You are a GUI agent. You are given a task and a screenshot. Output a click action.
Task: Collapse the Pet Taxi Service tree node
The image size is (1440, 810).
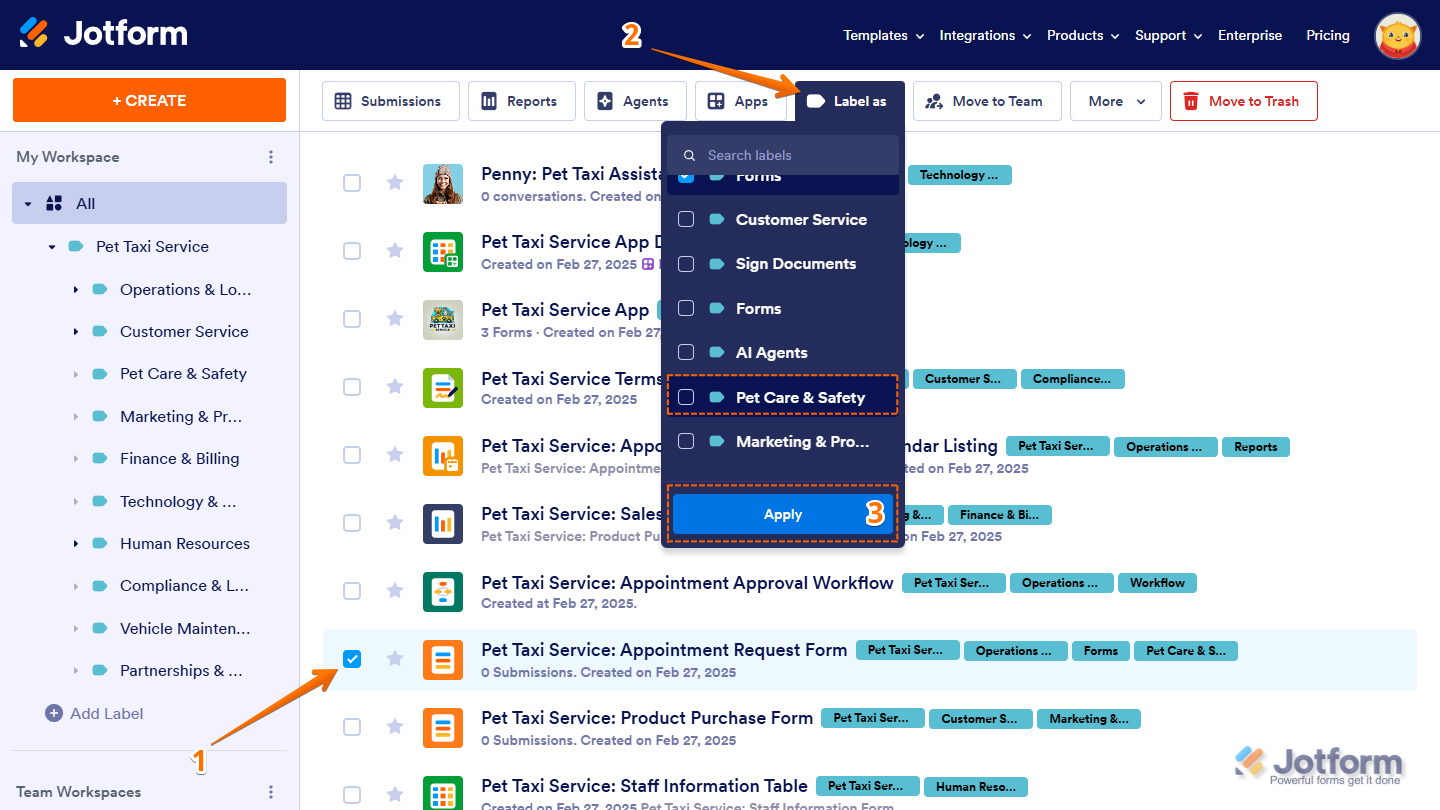pos(52,247)
